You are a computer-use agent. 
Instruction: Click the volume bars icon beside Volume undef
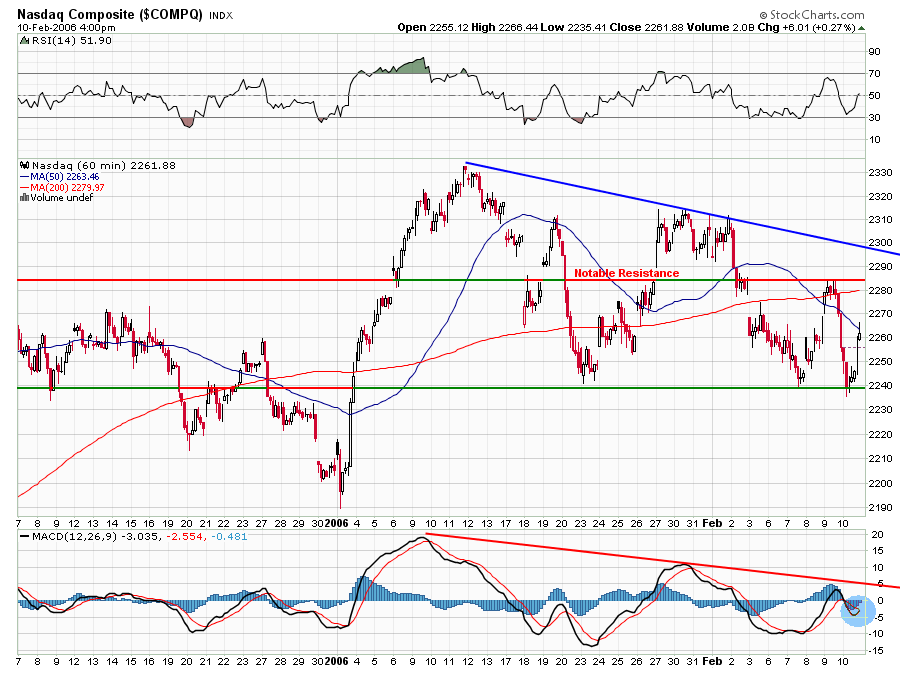(25, 198)
